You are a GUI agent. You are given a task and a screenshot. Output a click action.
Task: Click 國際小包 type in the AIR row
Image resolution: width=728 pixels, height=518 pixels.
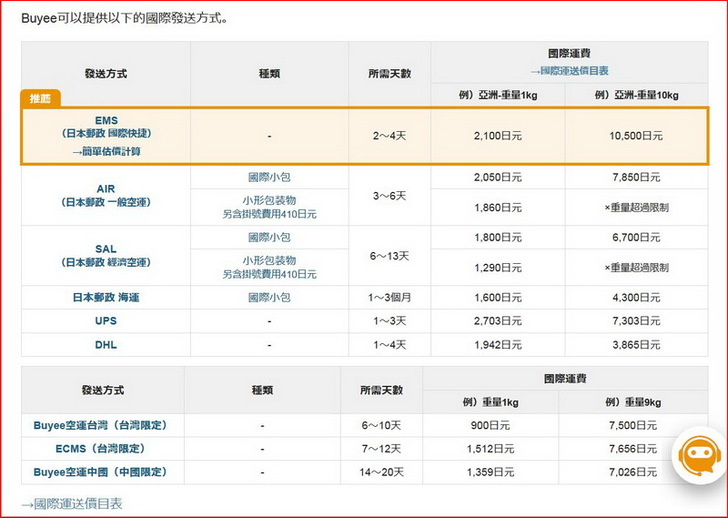pos(269,177)
